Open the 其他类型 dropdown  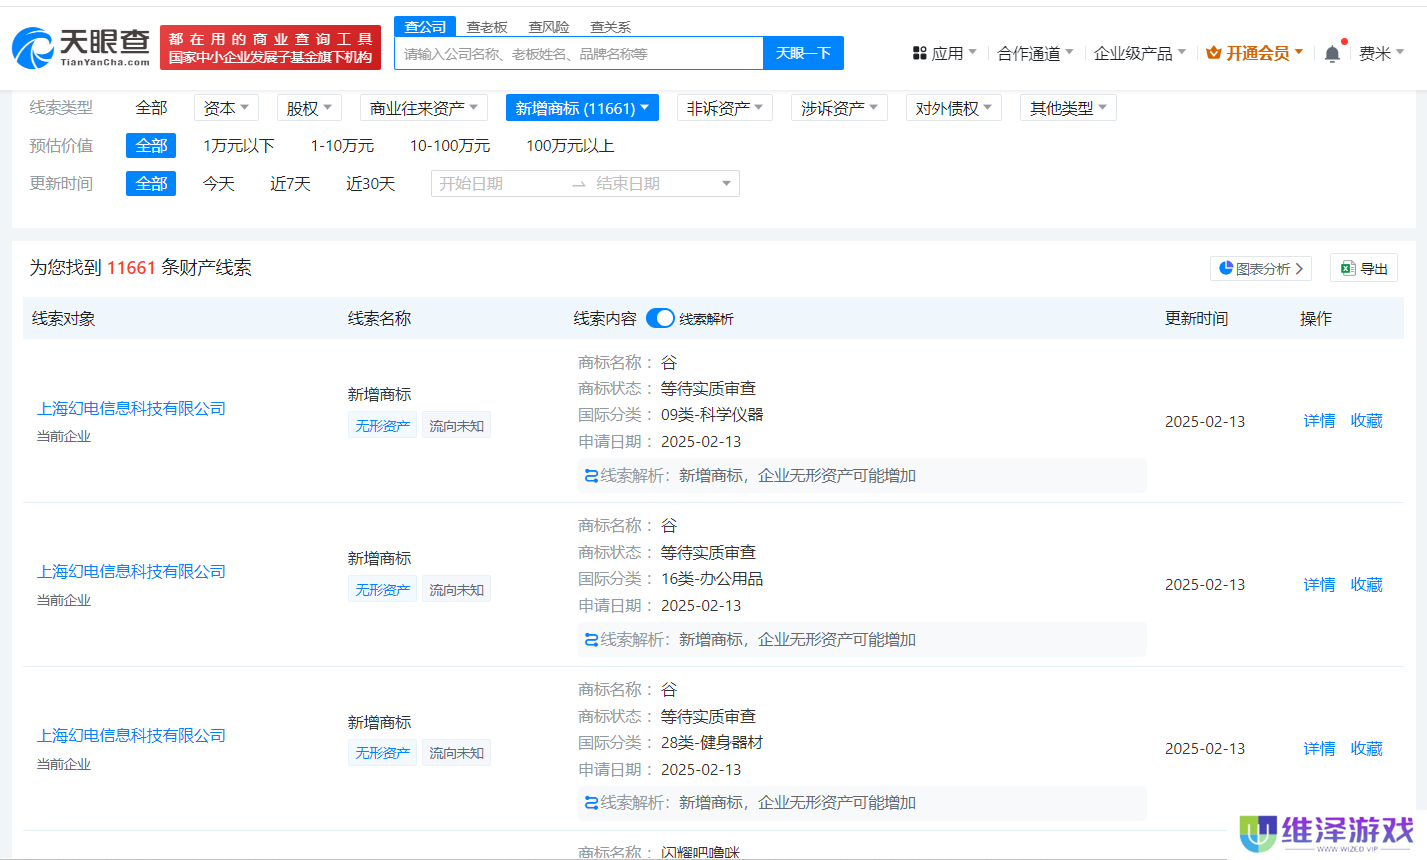click(1068, 107)
